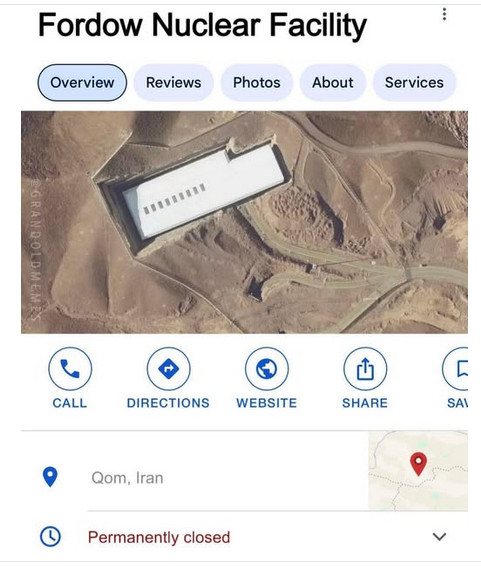This screenshot has width=481, height=566.
Task: Expand hours with the chevron arrow
Action: coord(439,537)
